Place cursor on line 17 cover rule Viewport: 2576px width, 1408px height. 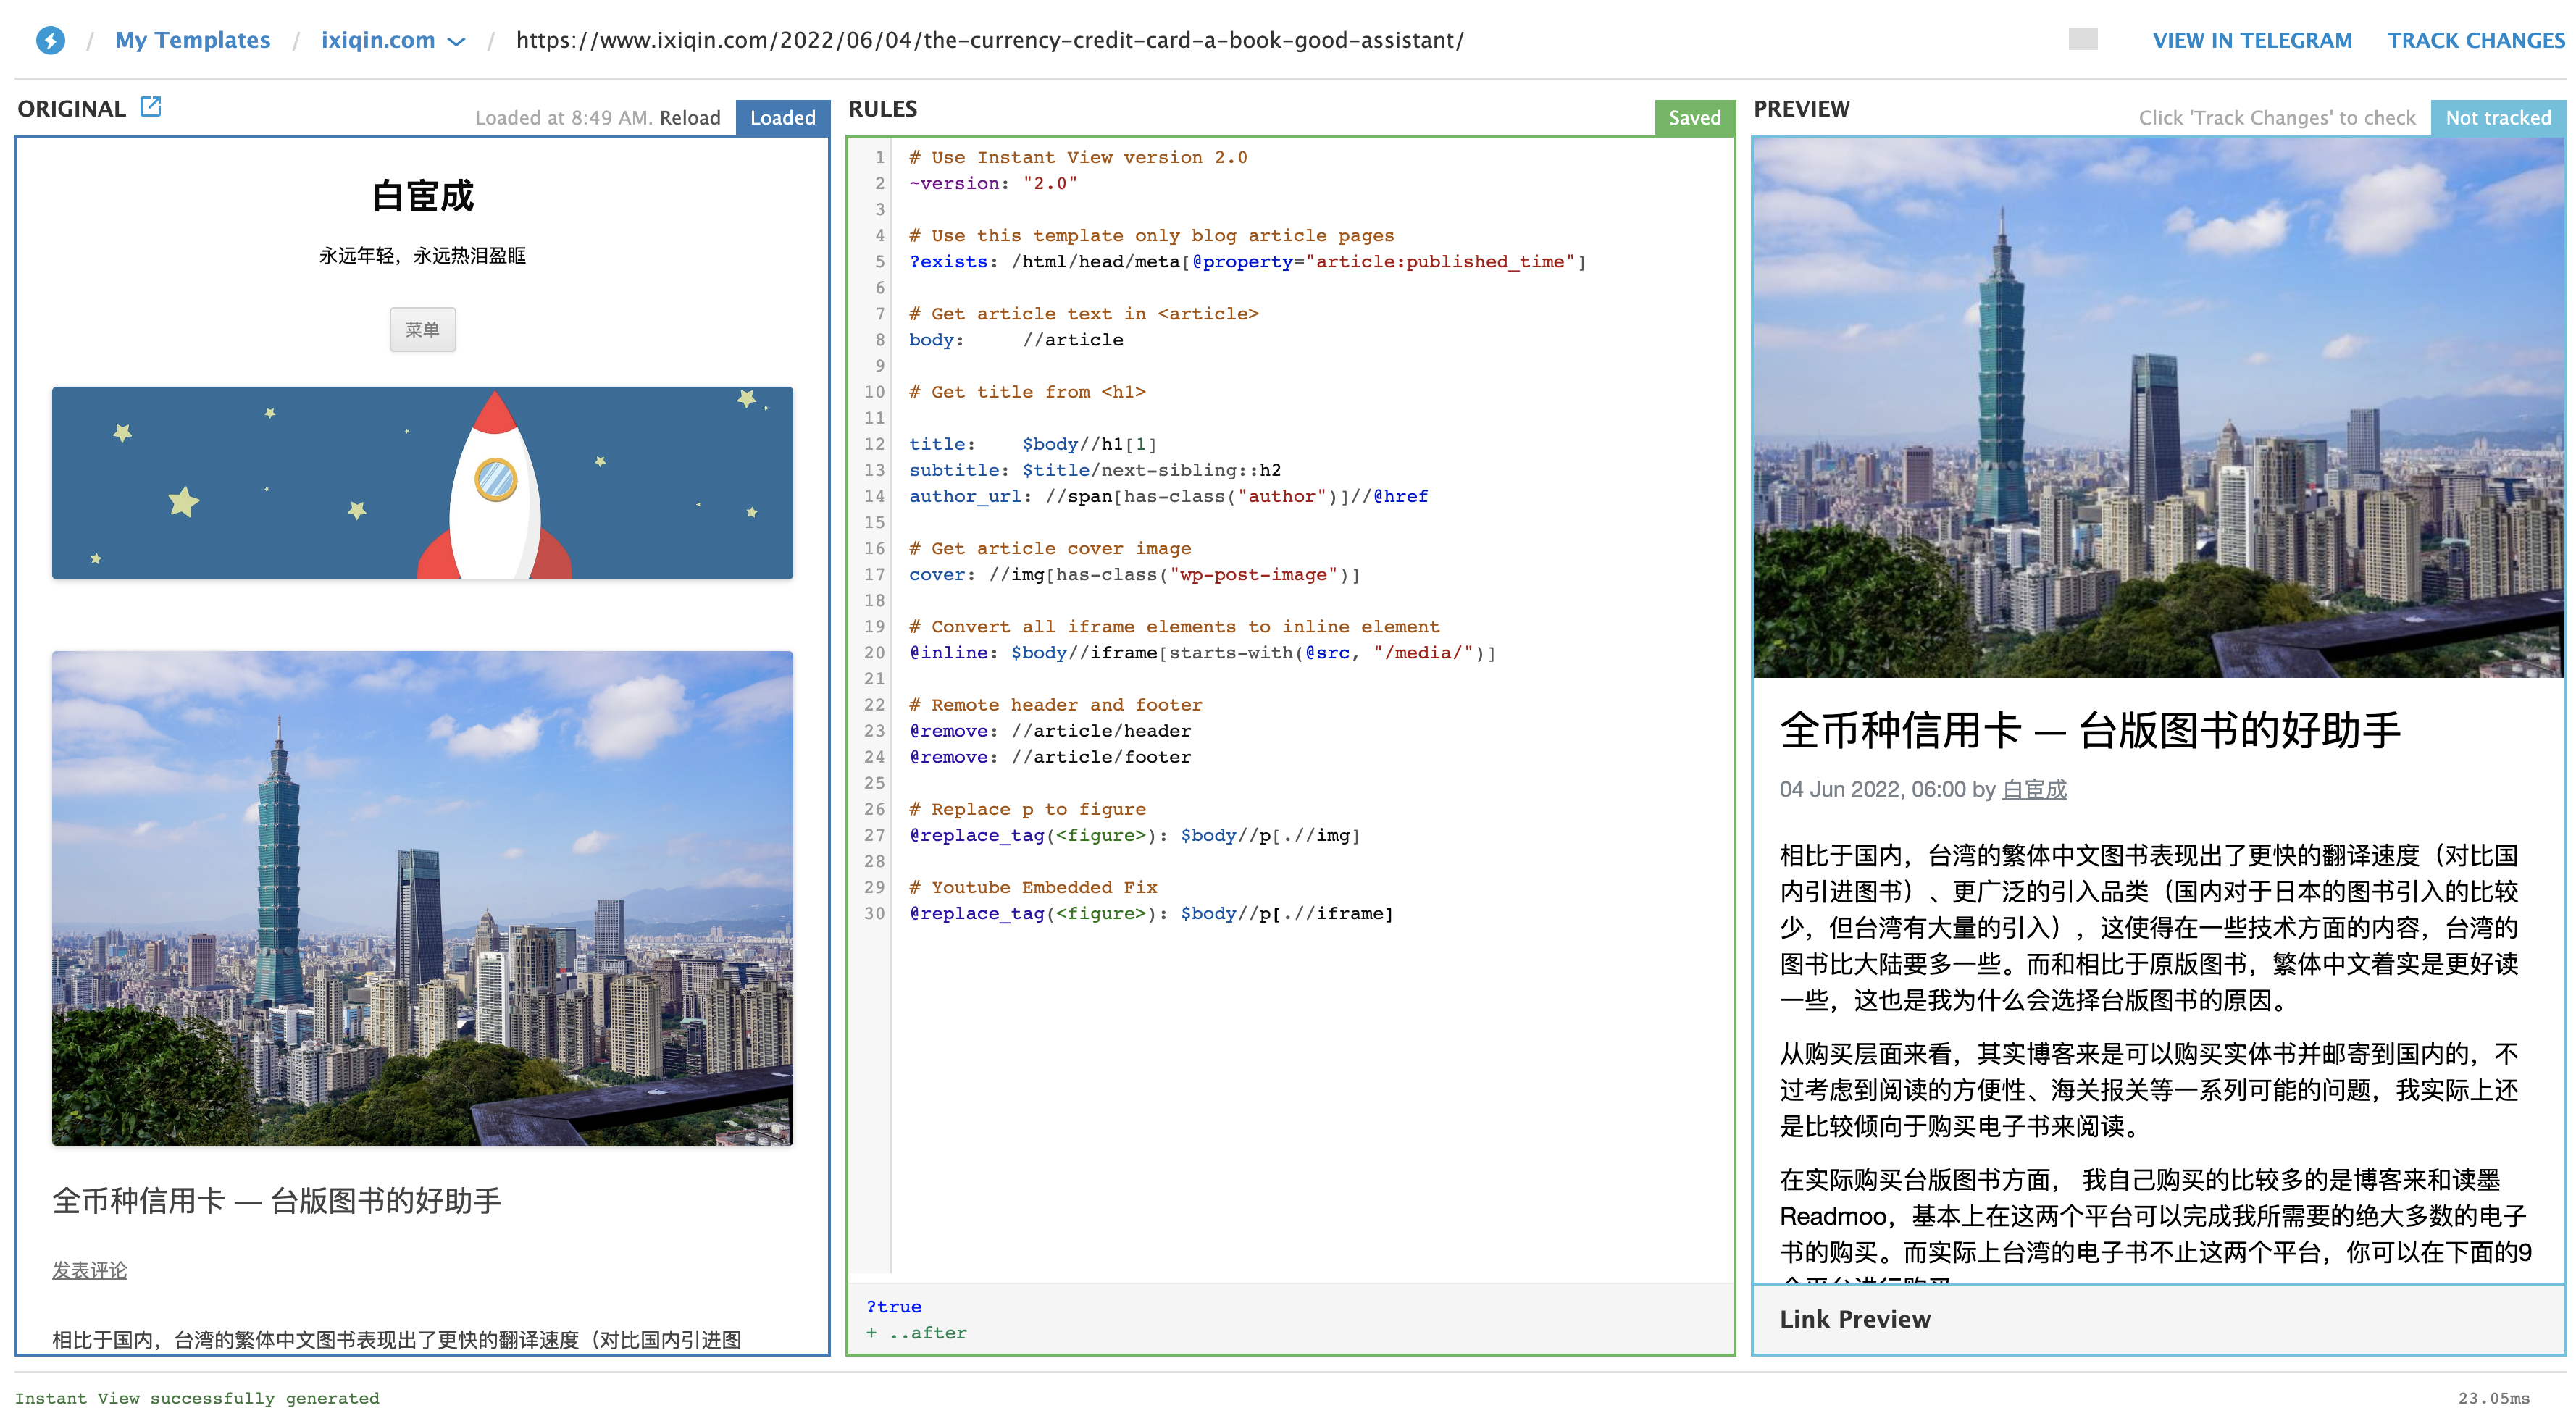click(1133, 574)
